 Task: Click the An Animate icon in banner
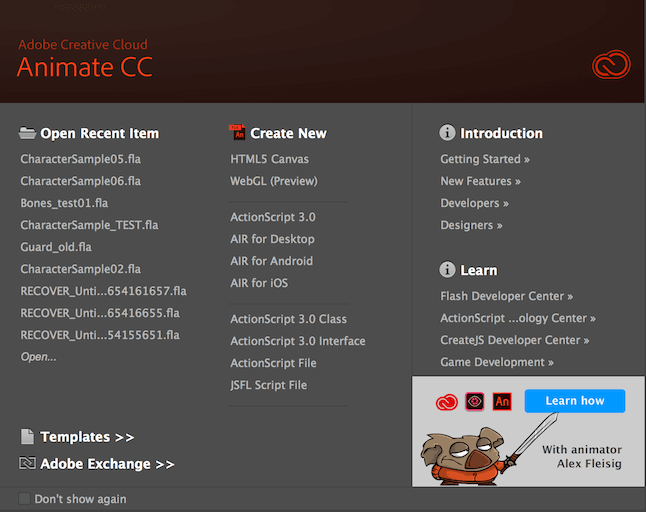(502, 401)
